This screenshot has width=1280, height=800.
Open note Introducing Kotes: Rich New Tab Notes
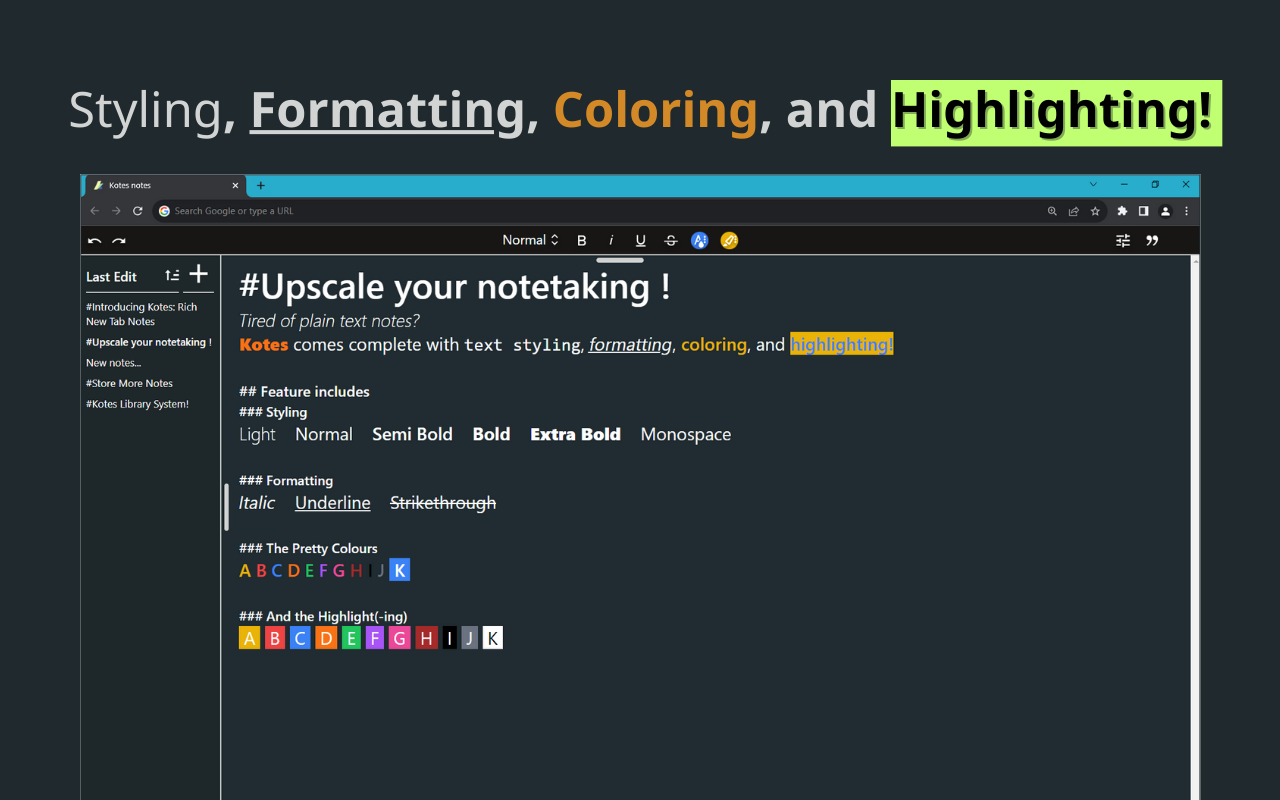142,314
